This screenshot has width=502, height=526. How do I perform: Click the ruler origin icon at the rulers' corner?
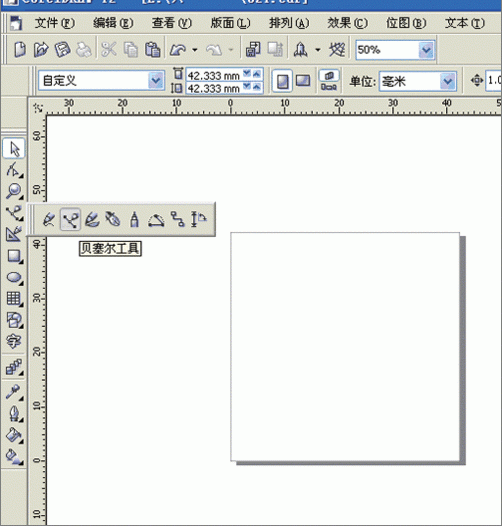point(38,108)
